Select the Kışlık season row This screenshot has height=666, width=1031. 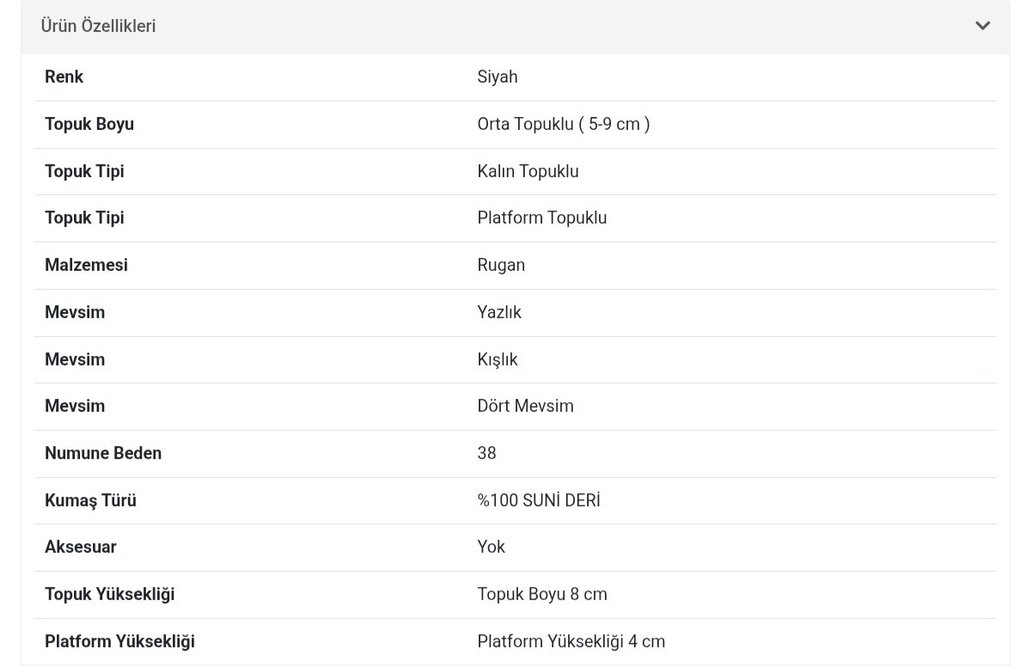click(x=497, y=359)
